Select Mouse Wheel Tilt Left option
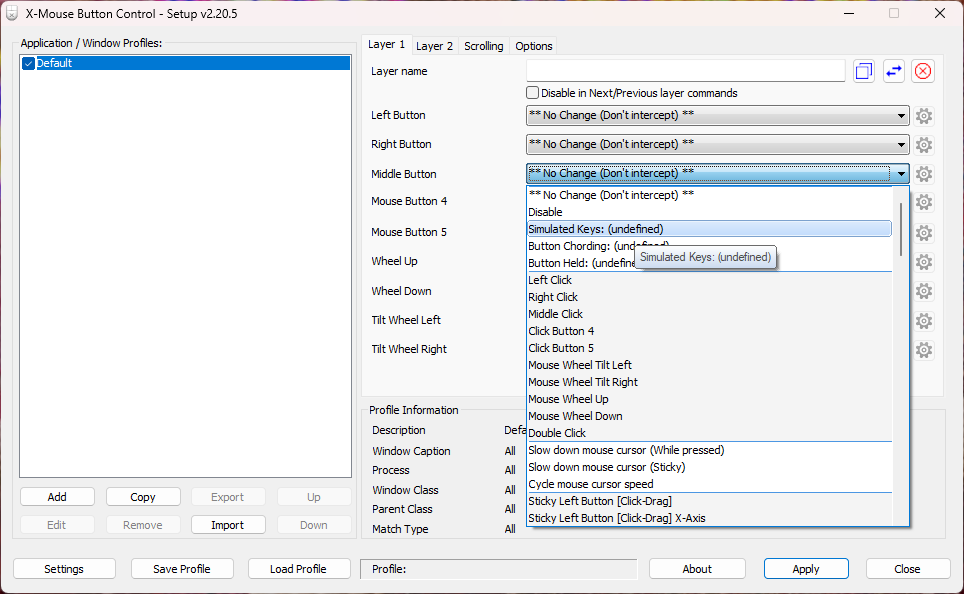 (709, 365)
